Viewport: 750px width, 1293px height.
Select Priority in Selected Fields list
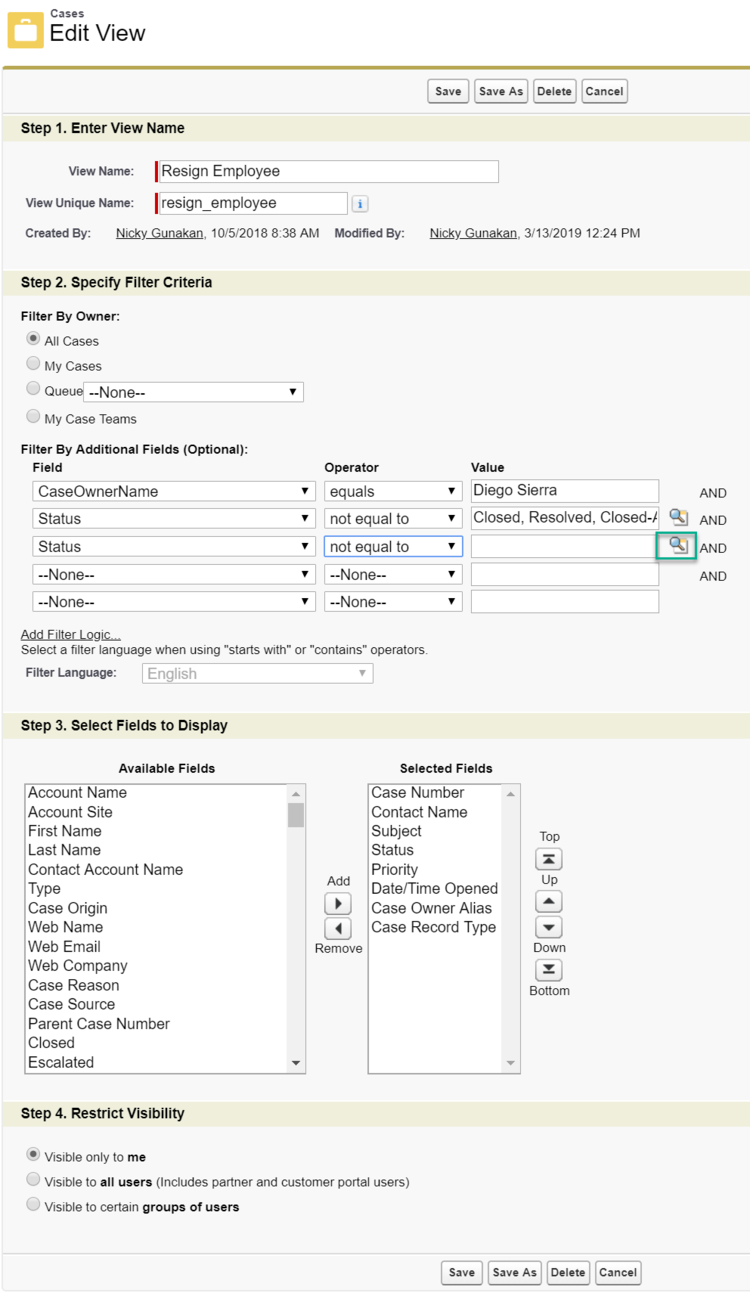click(x=395, y=870)
